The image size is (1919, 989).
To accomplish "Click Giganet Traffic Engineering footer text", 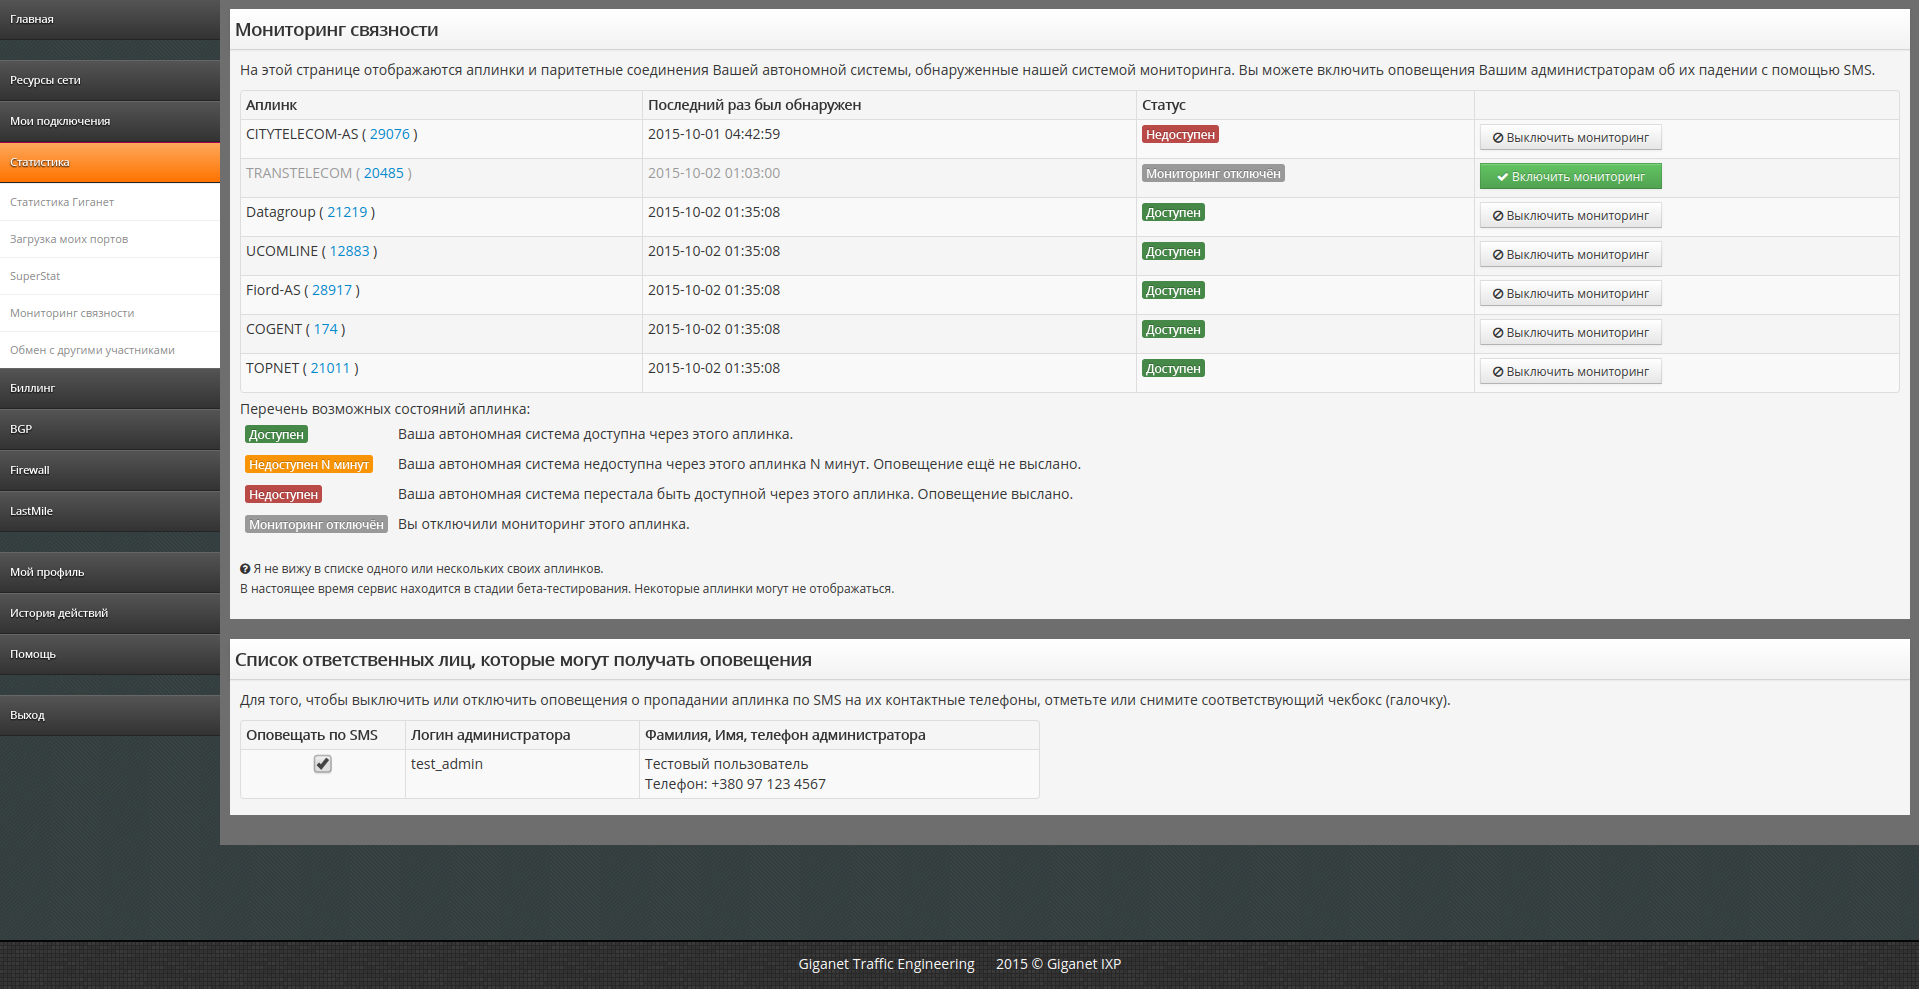I will point(886,964).
